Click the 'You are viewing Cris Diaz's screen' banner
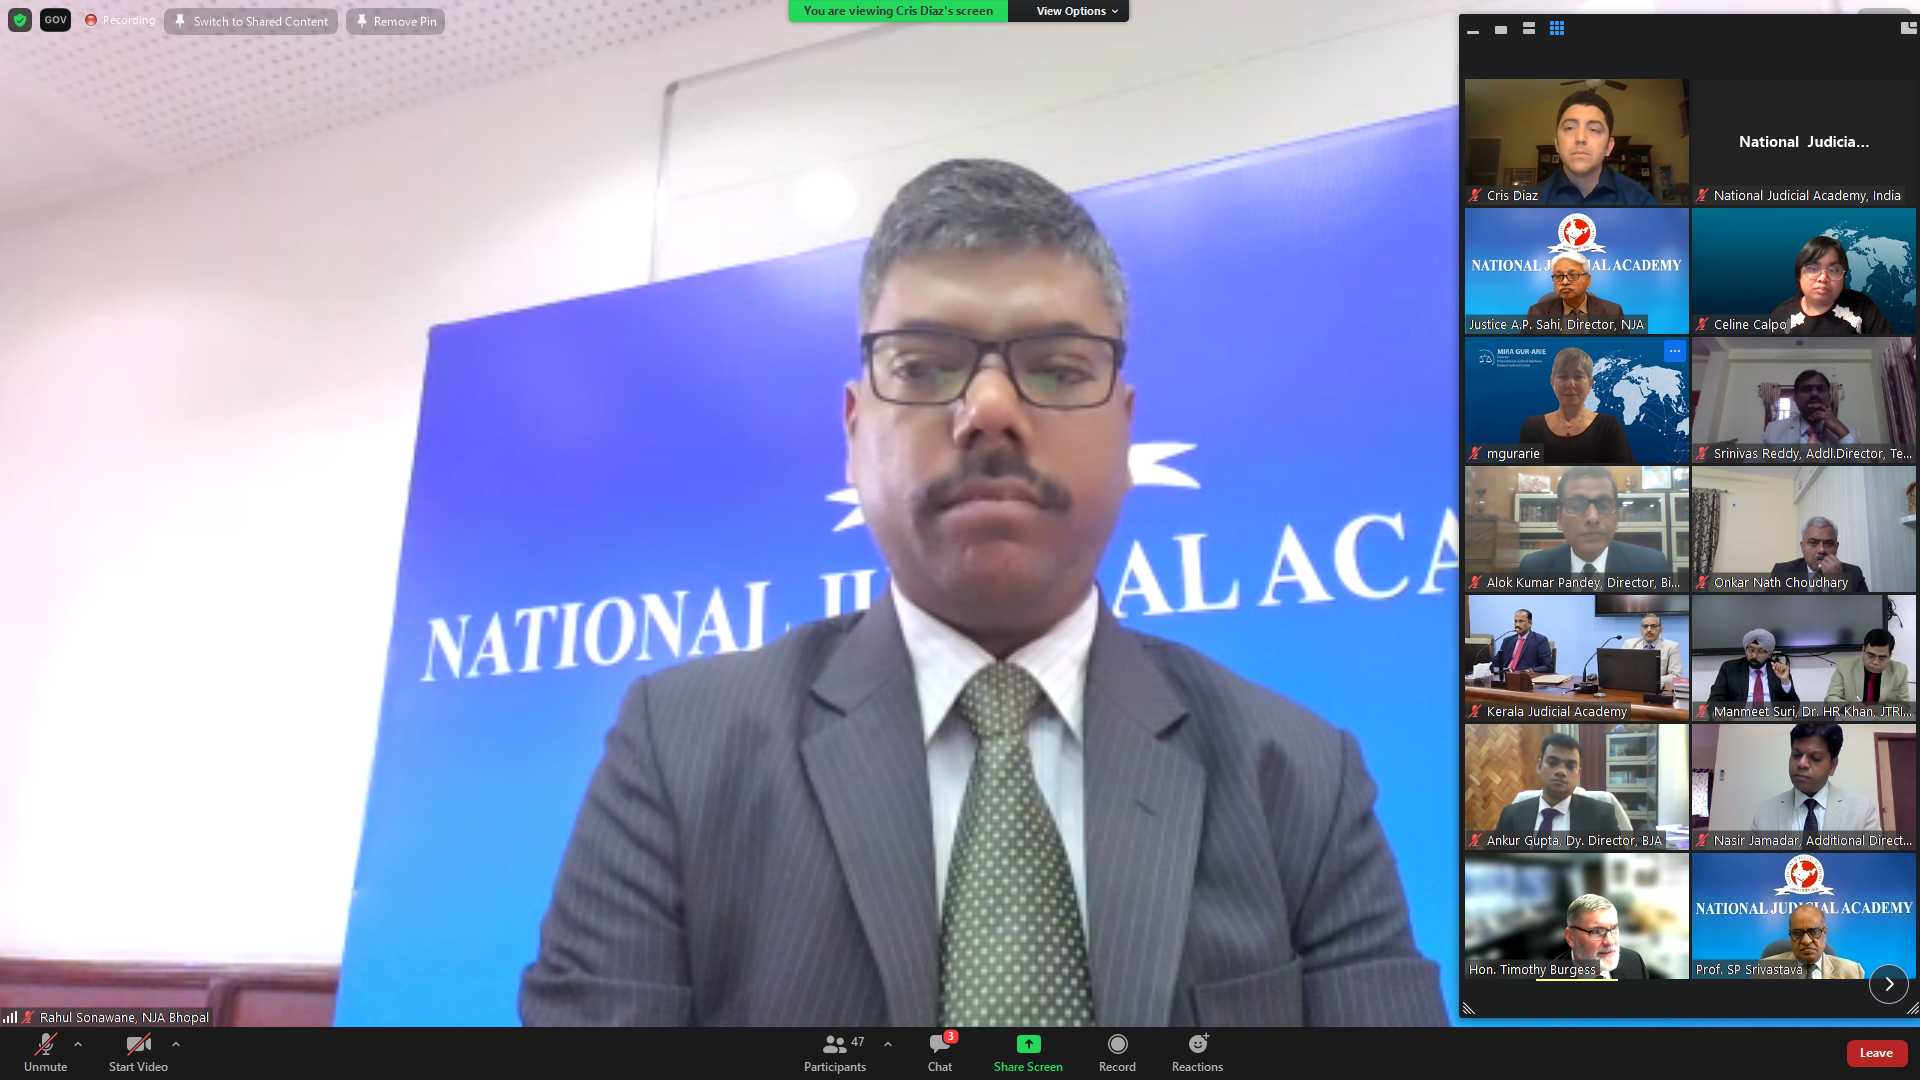The width and height of the screenshot is (1920, 1080). 898,11
